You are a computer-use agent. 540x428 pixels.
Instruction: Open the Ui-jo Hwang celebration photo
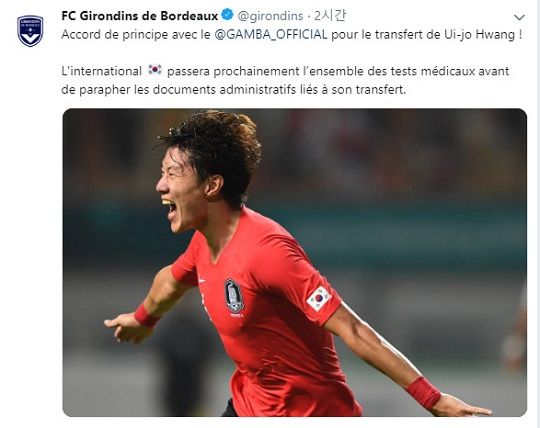[294, 262]
